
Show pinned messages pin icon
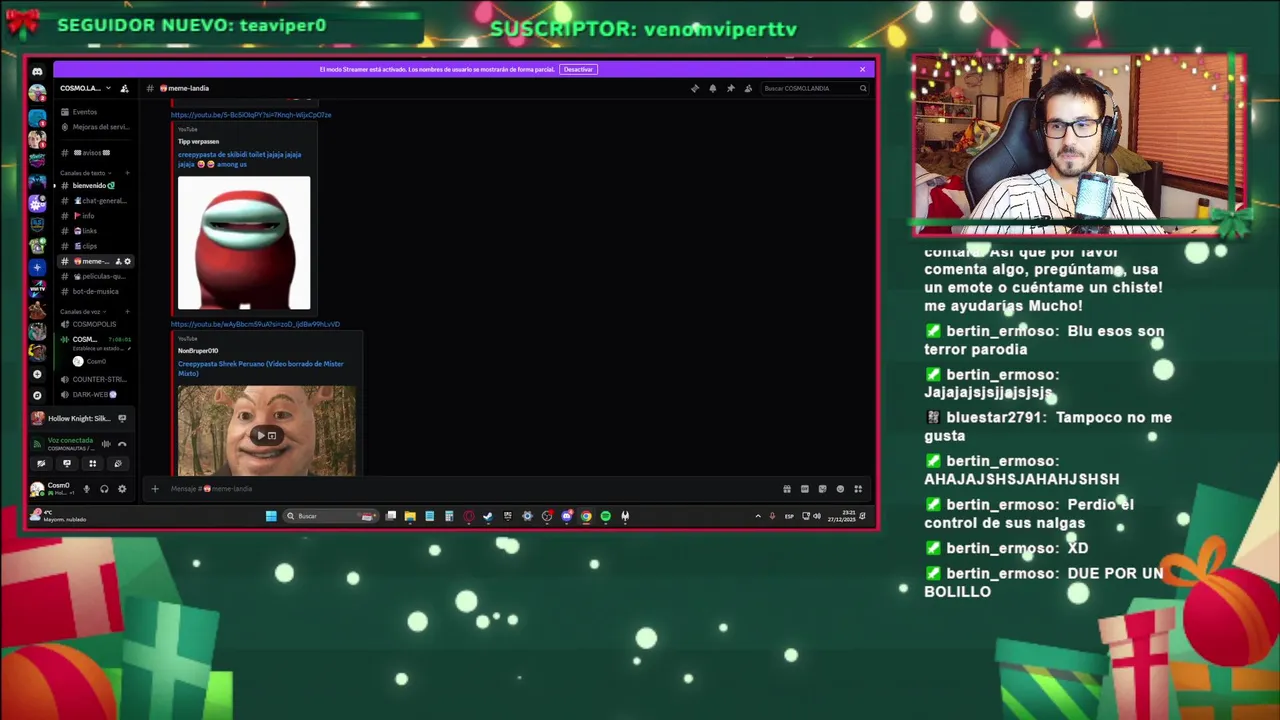click(x=731, y=88)
